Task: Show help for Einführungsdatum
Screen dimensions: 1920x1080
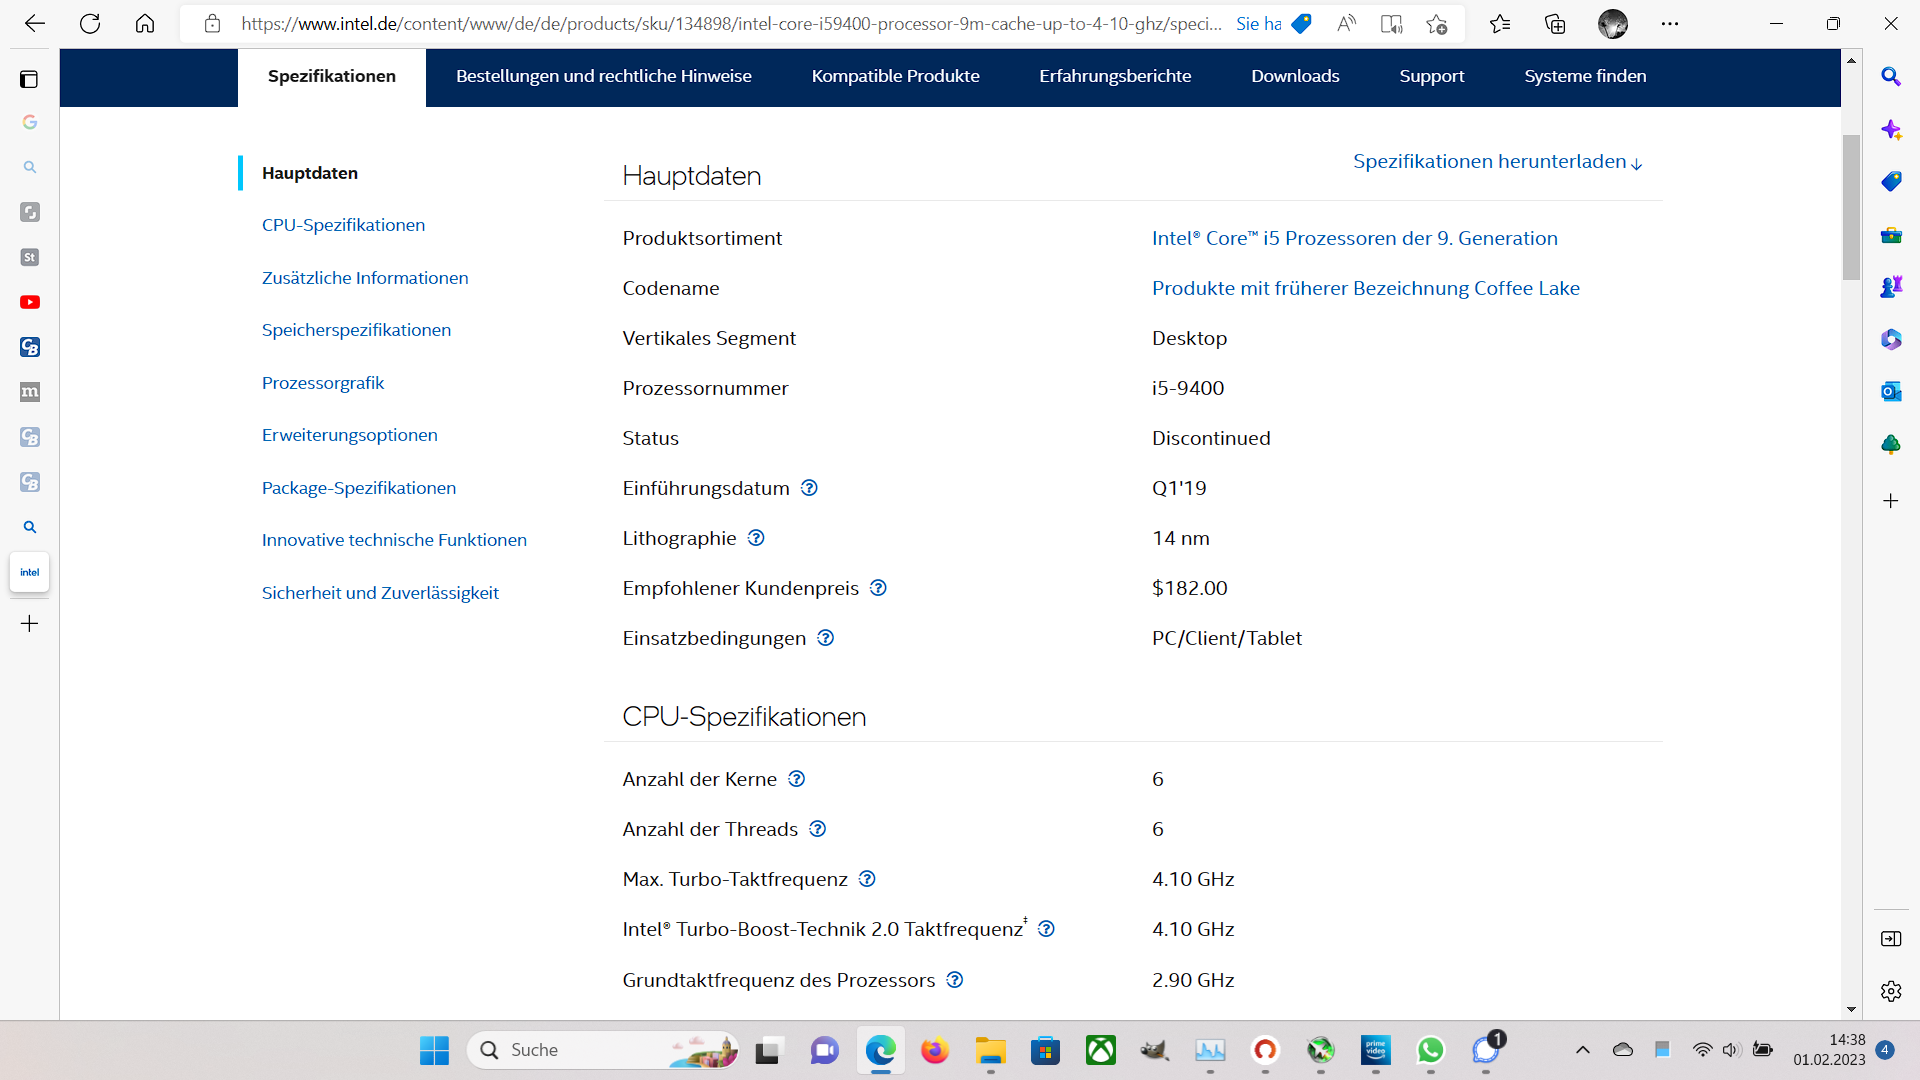Action: tap(810, 488)
